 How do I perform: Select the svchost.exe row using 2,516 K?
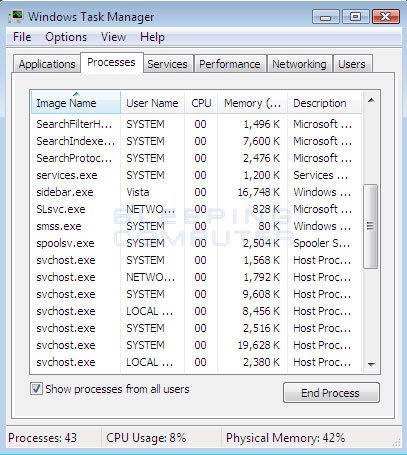point(196,328)
